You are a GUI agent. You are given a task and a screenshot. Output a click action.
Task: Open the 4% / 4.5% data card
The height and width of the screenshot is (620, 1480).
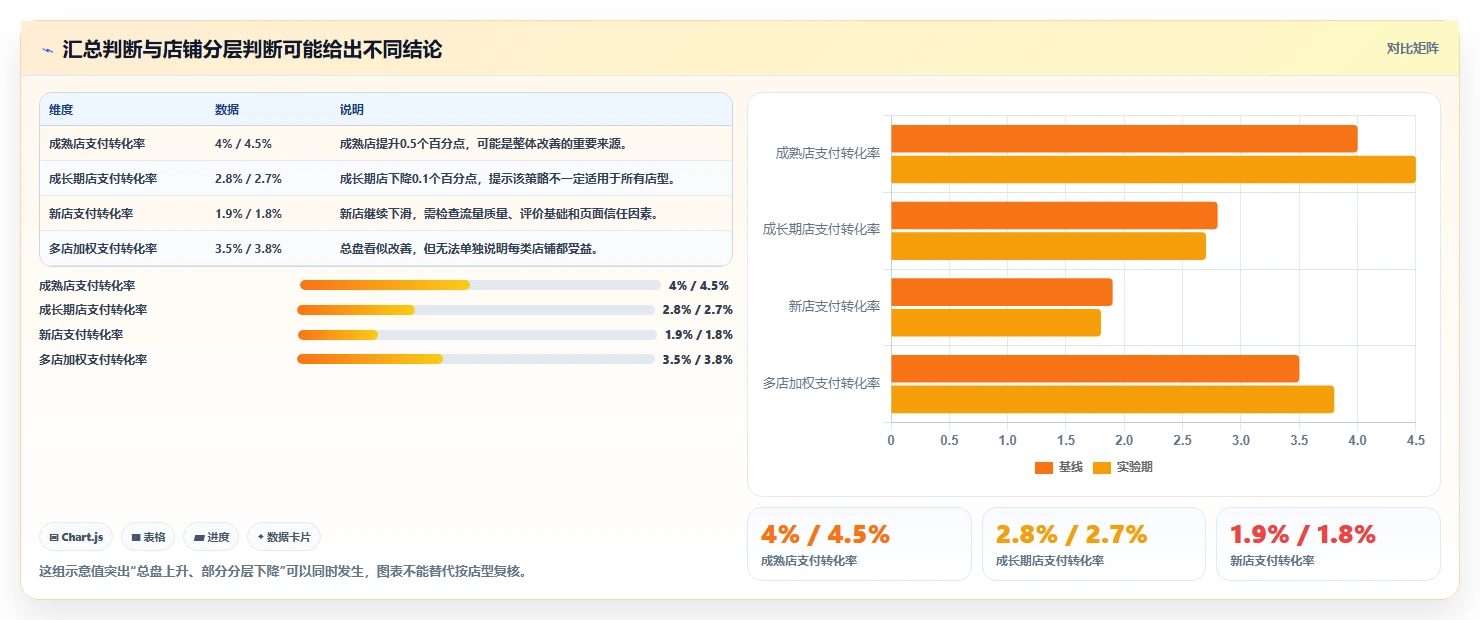click(x=859, y=544)
